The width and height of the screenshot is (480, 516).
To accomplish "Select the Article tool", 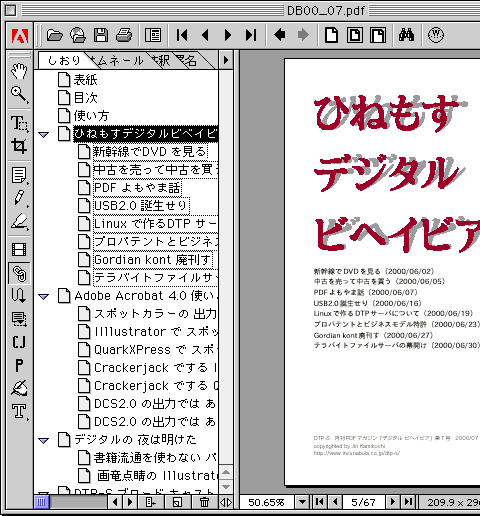I will click(x=19, y=295).
